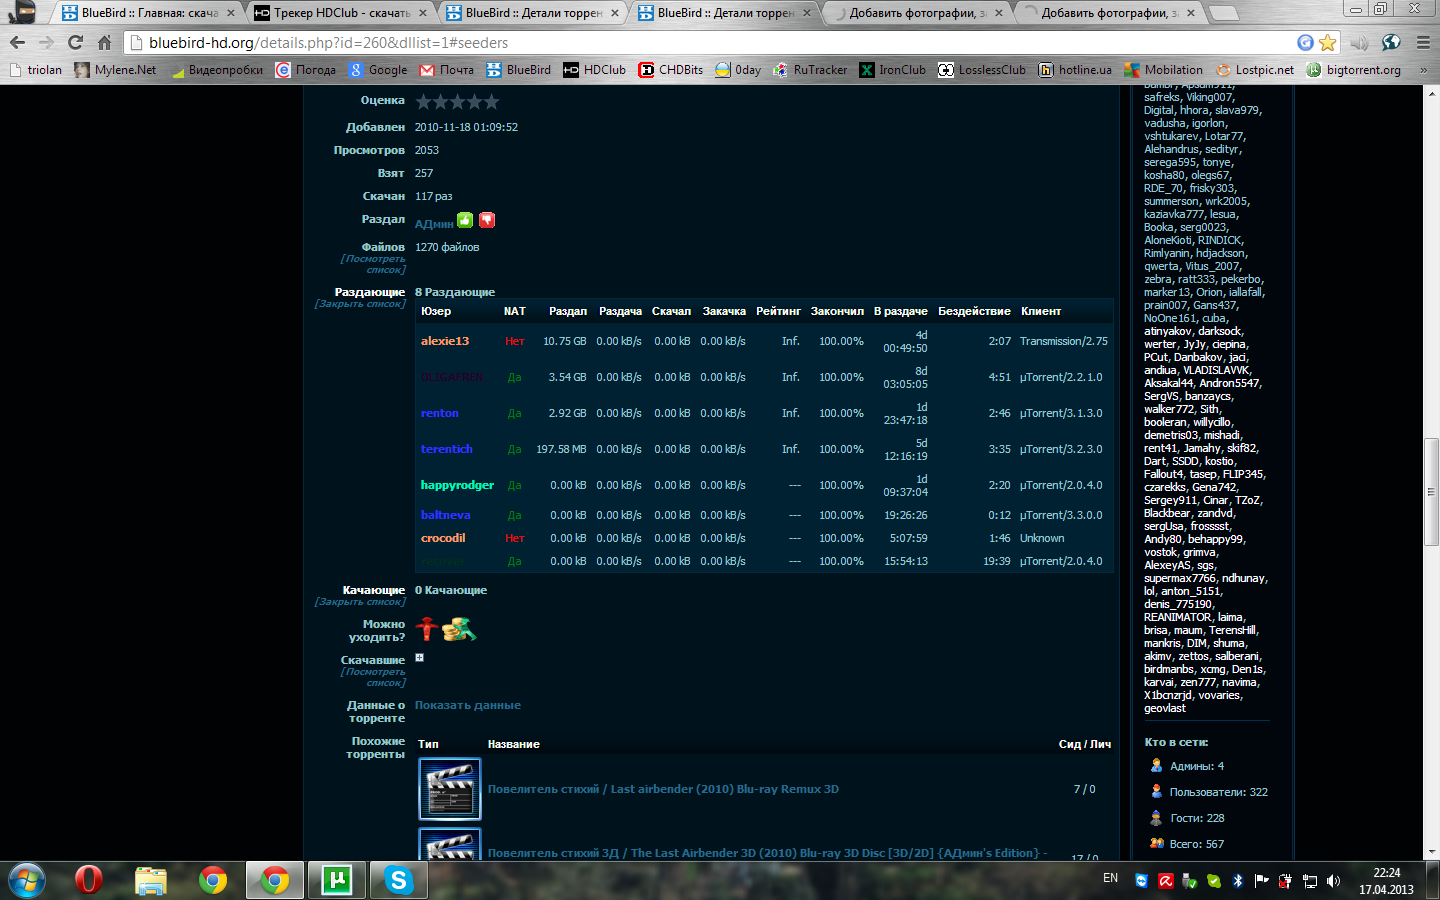Click the TeamViewer tray icon

1141,881
